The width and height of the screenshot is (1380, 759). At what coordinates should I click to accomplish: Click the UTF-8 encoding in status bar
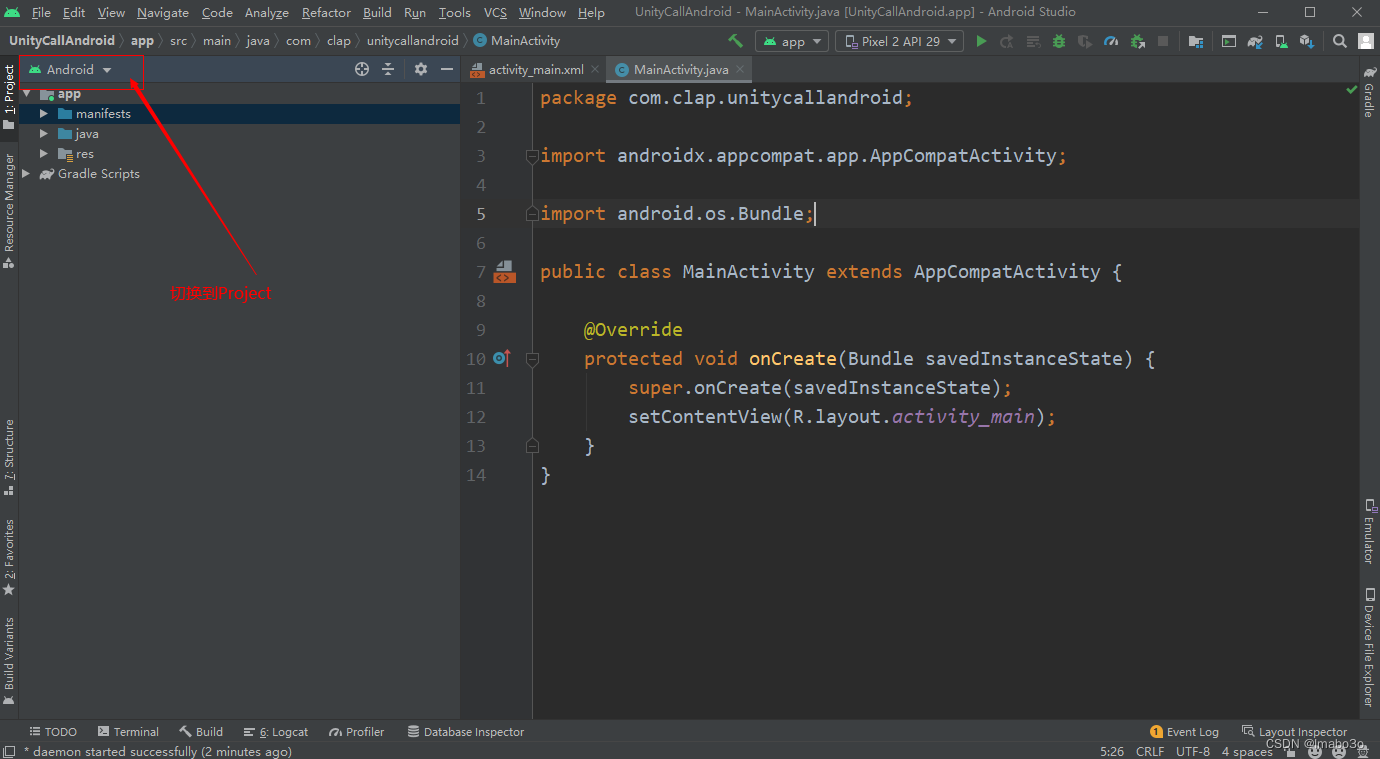[x=1193, y=751]
